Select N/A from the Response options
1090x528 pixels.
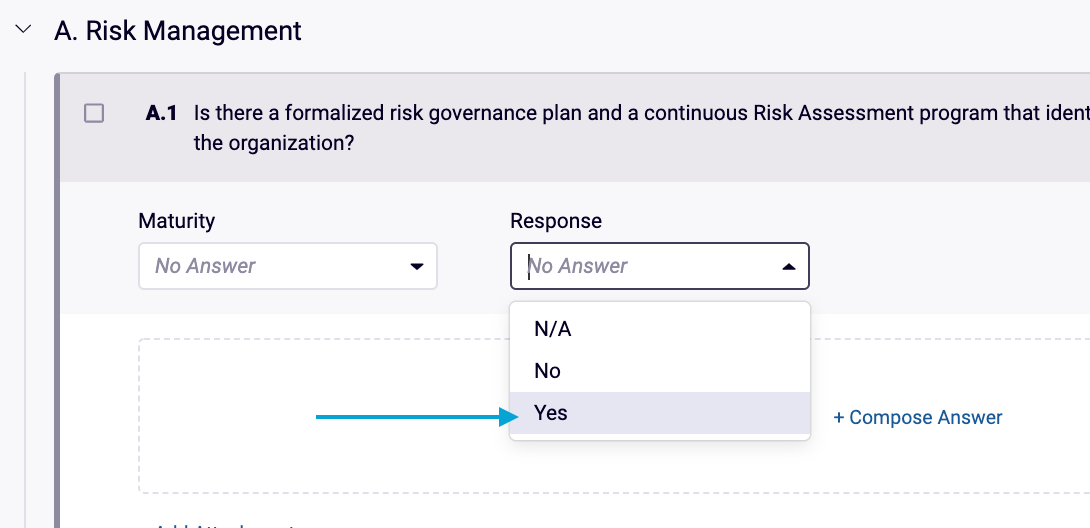point(552,329)
